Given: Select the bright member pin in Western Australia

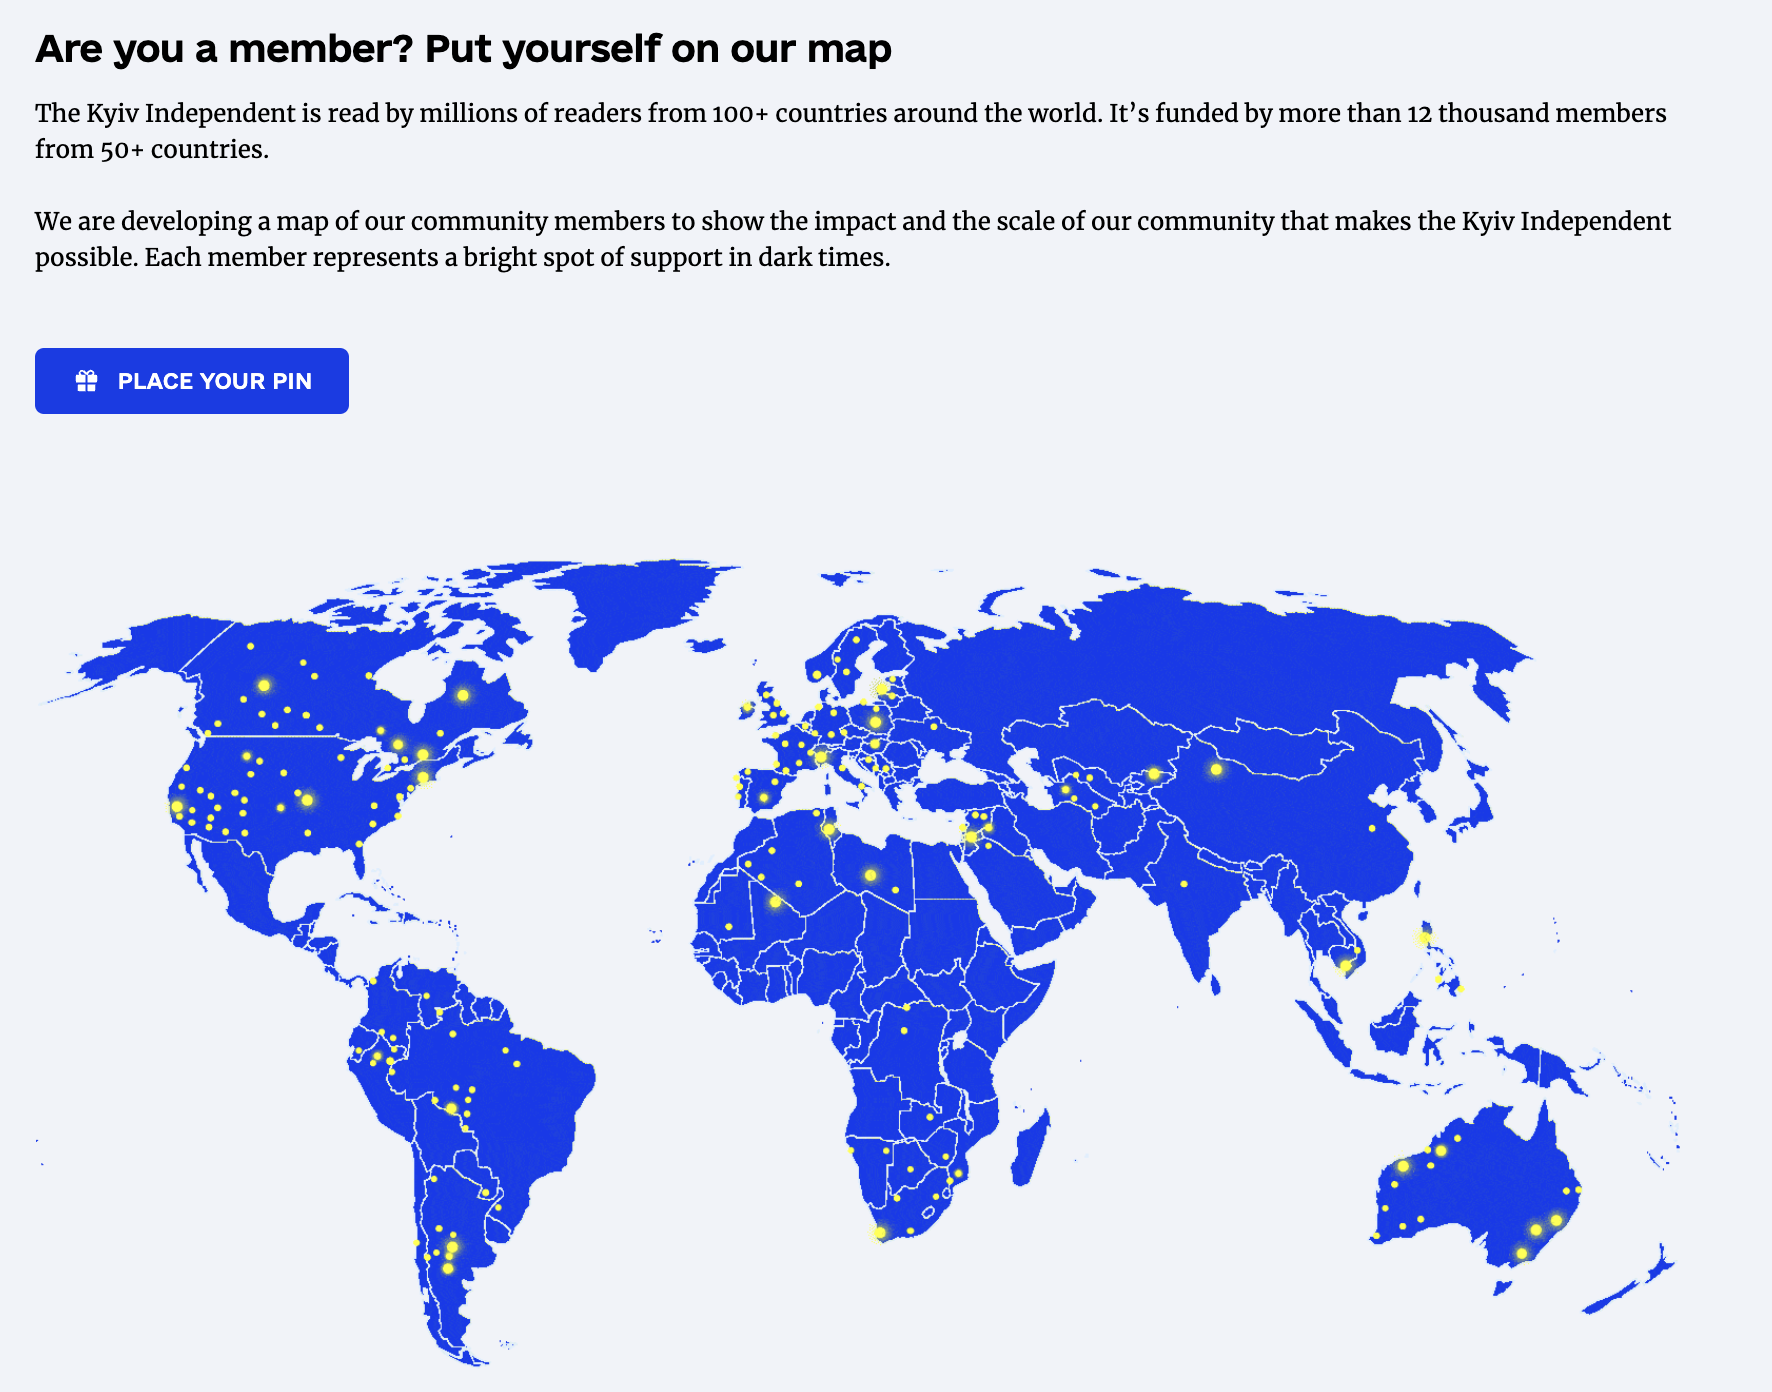Looking at the screenshot, I should (1403, 1167).
